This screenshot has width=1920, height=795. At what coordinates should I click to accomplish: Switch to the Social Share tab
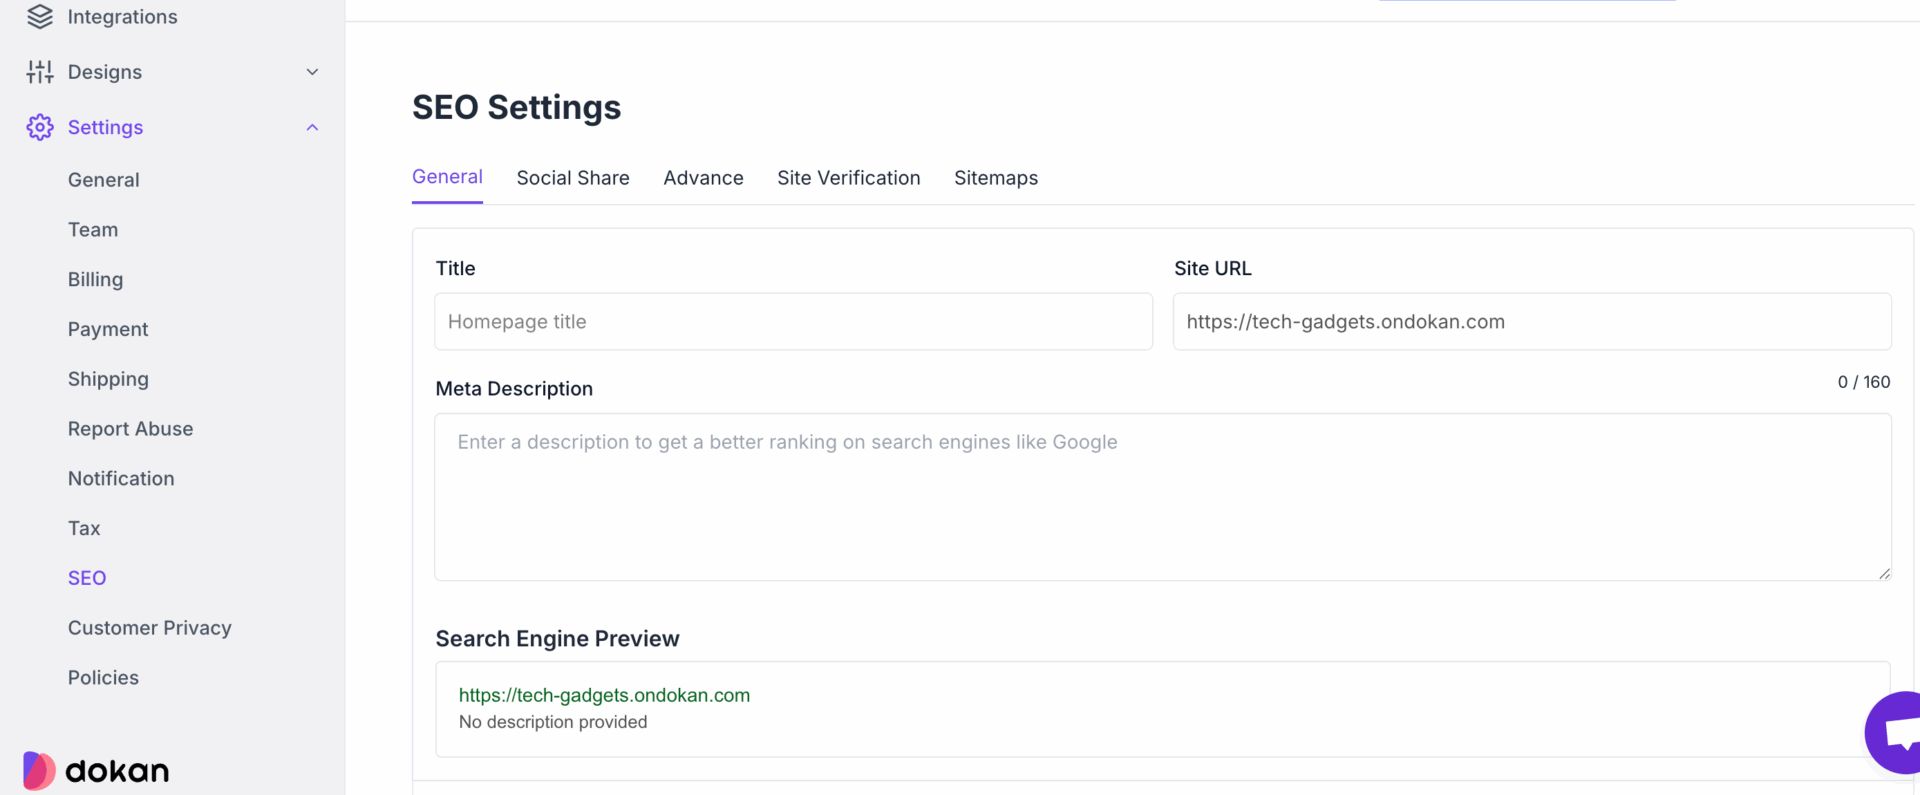click(573, 178)
